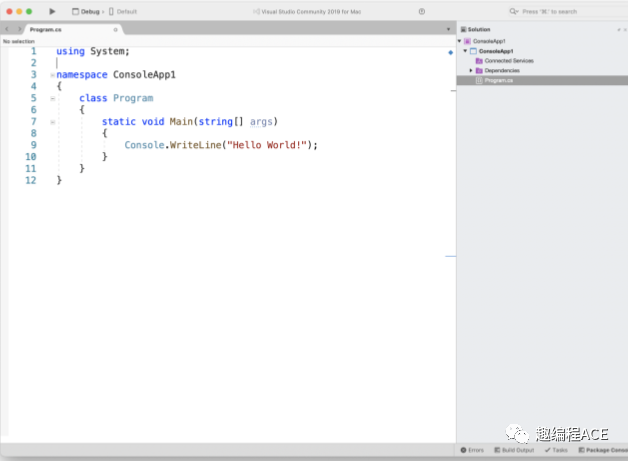Open the Debug configuration dropdown
Viewport: 628px width, 461px height.
coord(87,11)
